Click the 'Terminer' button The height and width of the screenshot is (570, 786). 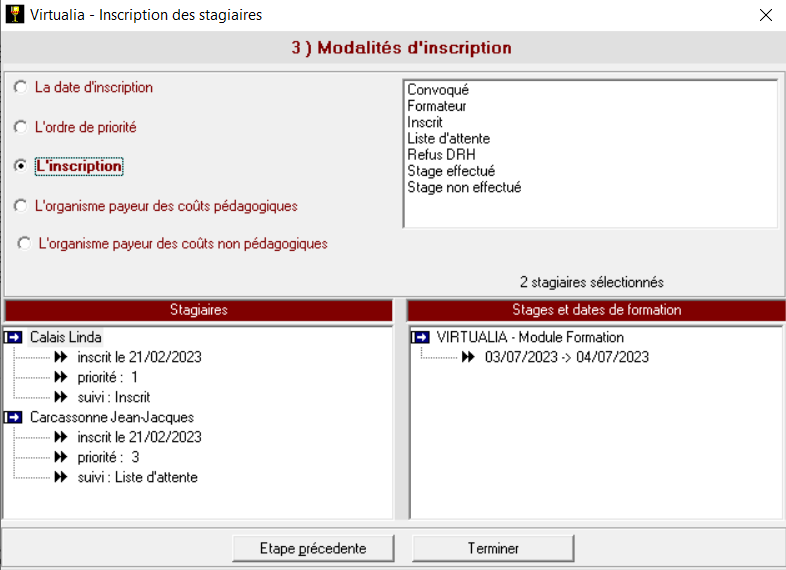[493, 548]
